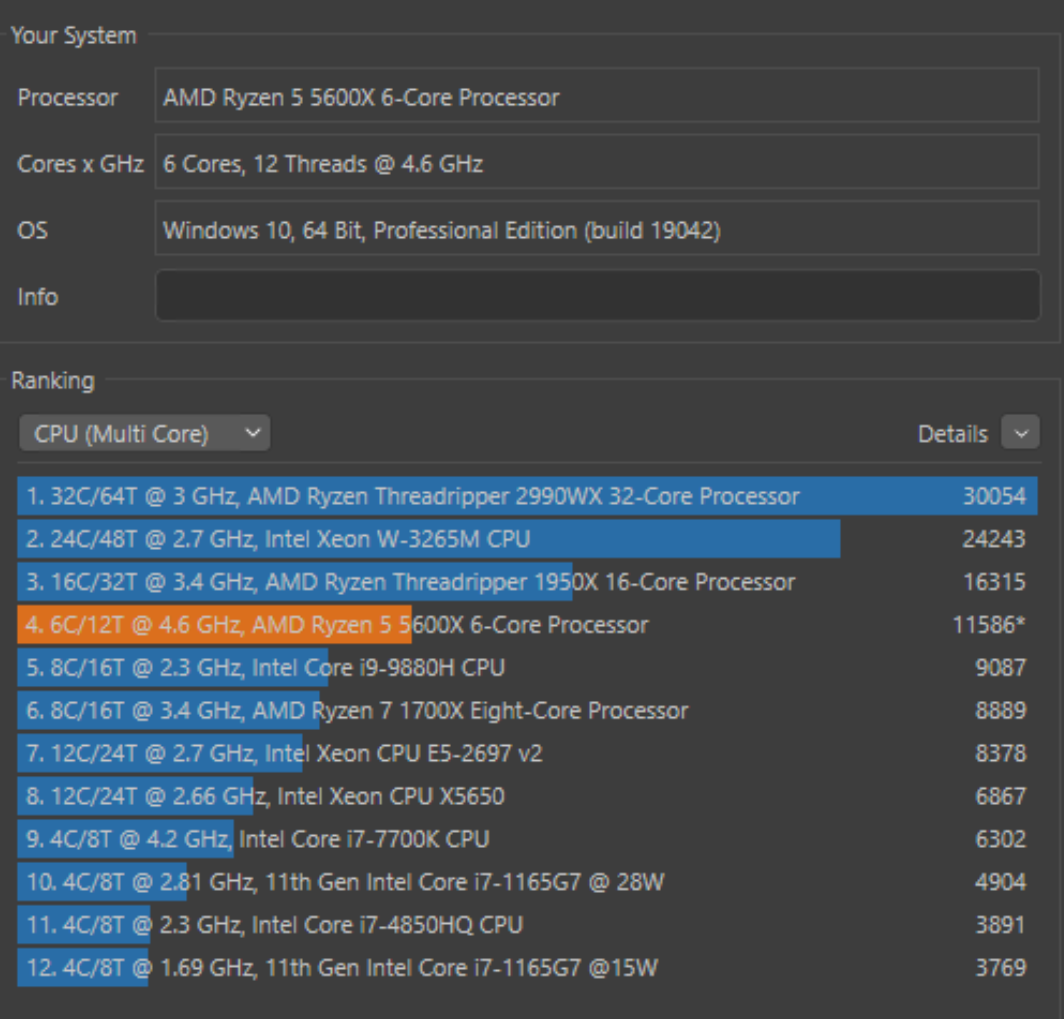Click the 9087 score value

pos(1000,668)
